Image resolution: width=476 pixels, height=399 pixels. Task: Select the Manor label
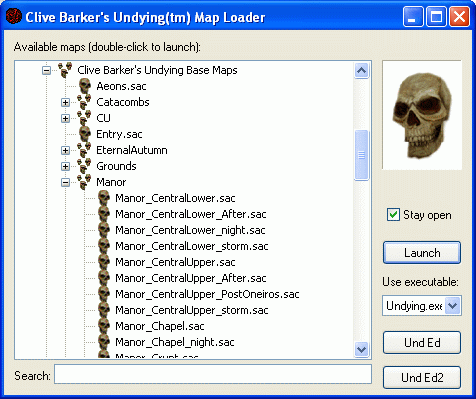click(111, 182)
